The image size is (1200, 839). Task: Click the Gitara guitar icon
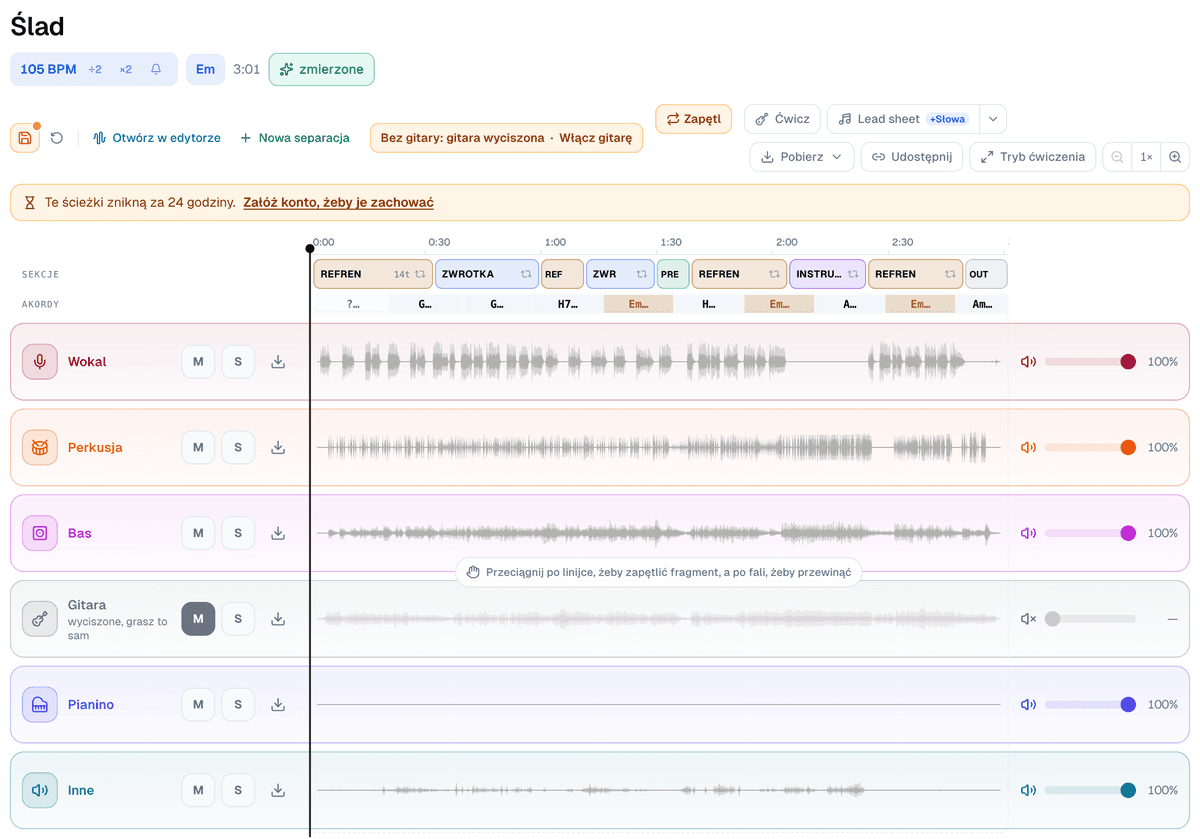coord(40,619)
